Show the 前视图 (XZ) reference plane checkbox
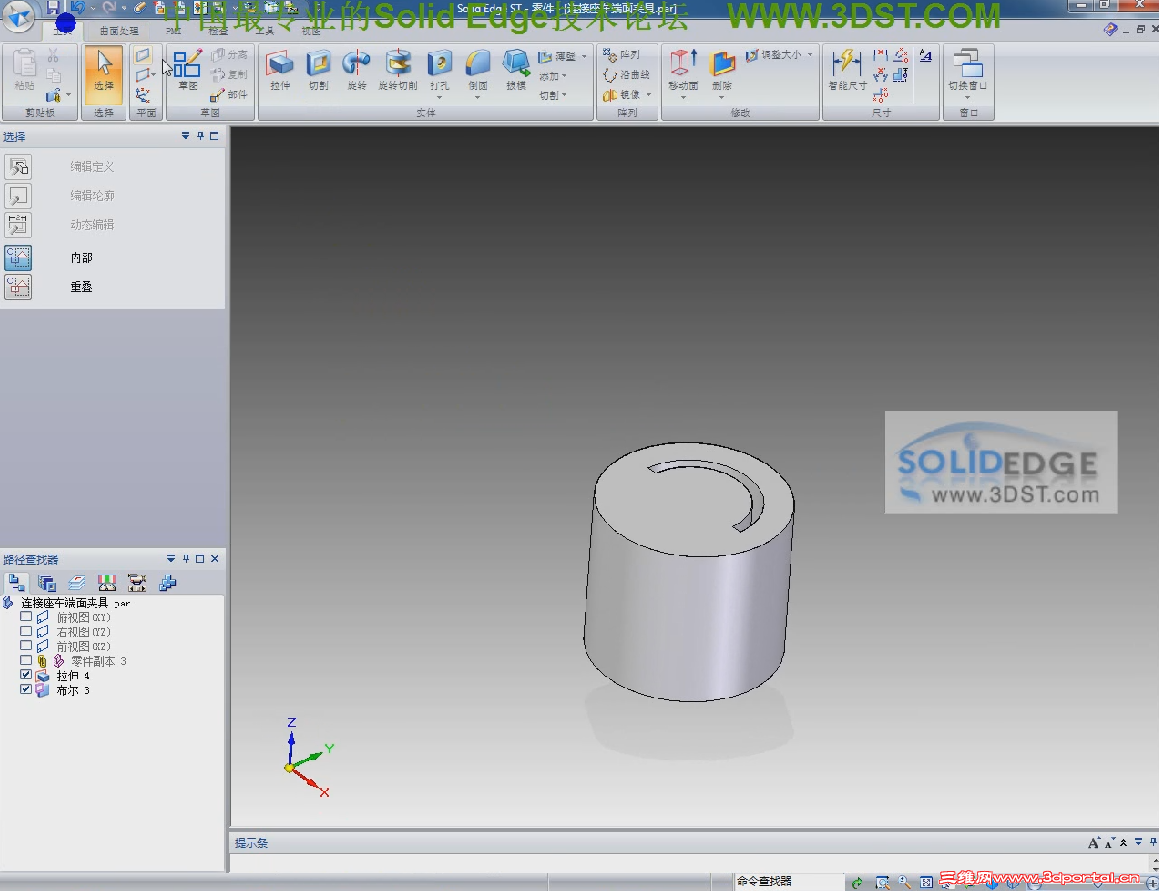The width and height of the screenshot is (1159, 891). 26,646
